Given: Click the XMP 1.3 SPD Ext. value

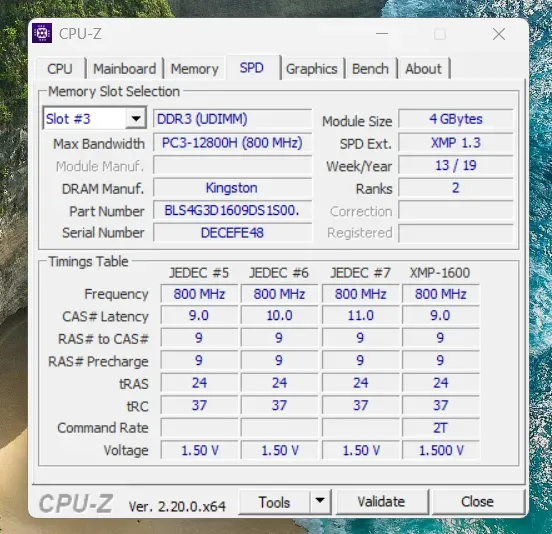Looking at the screenshot, I should (x=456, y=143).
